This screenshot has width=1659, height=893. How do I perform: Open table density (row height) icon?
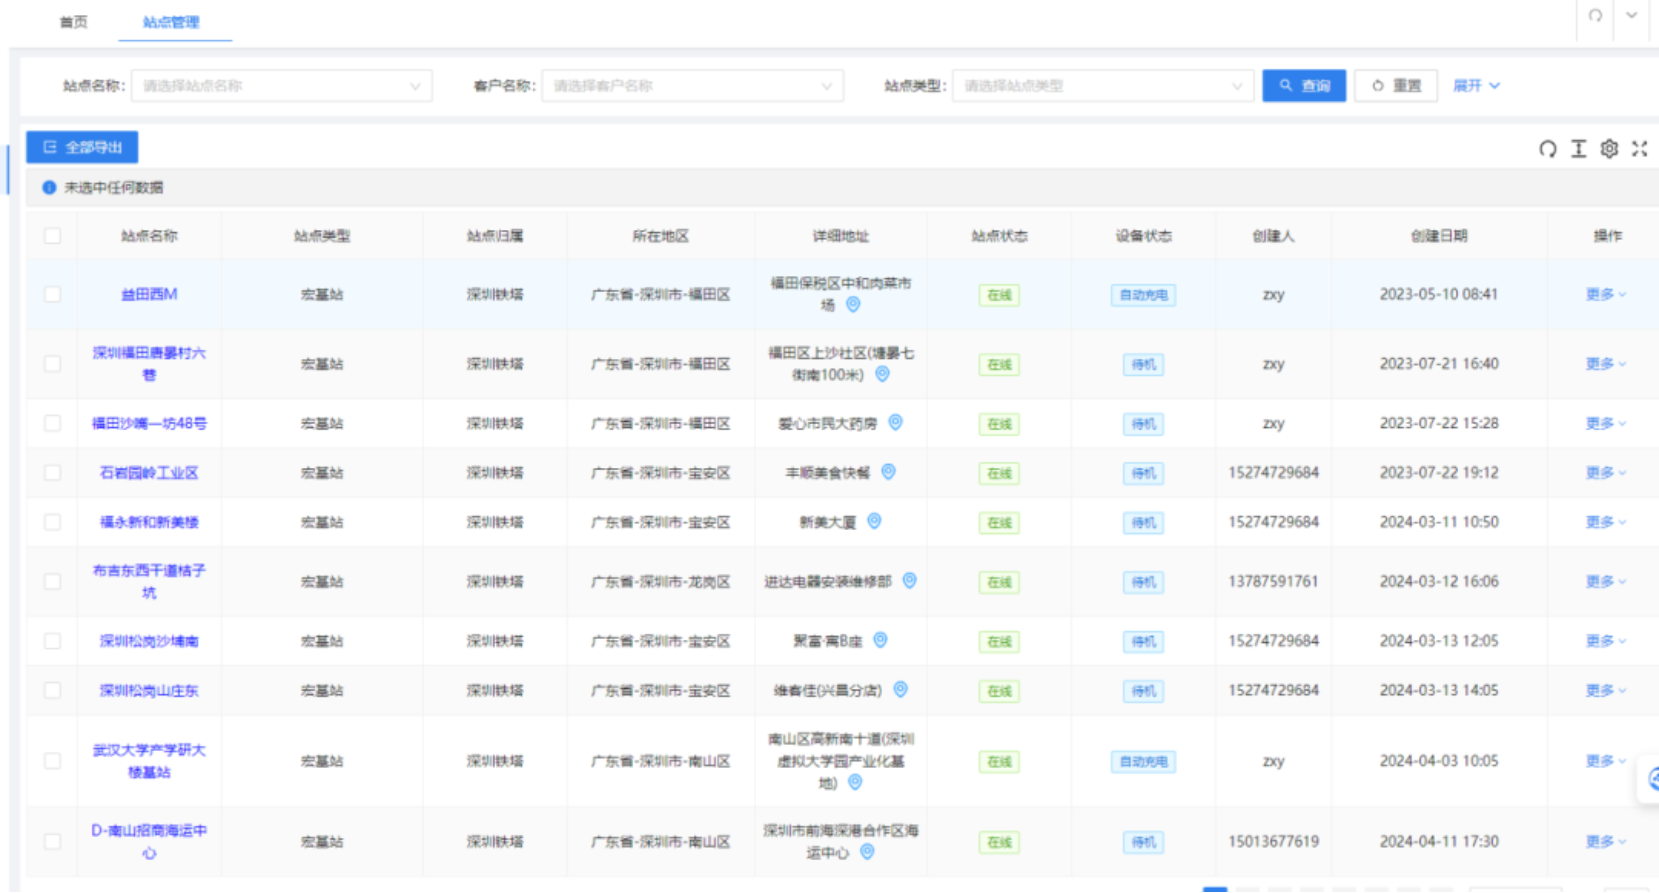1579,149
